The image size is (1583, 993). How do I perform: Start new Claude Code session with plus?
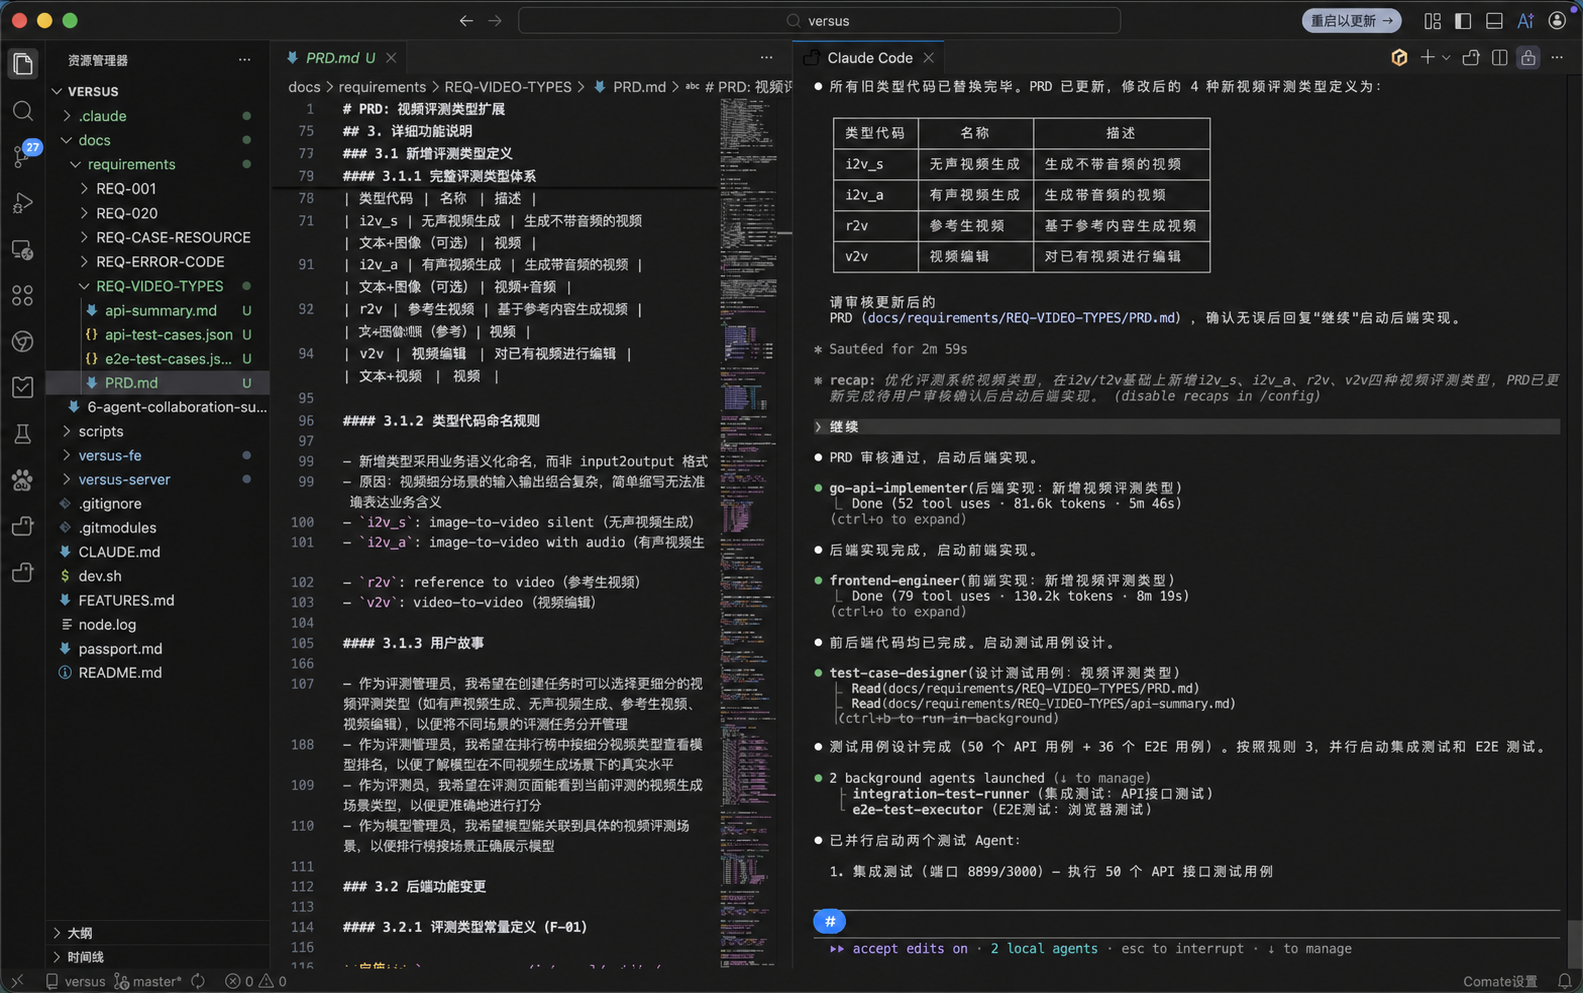click(1427, 58)
